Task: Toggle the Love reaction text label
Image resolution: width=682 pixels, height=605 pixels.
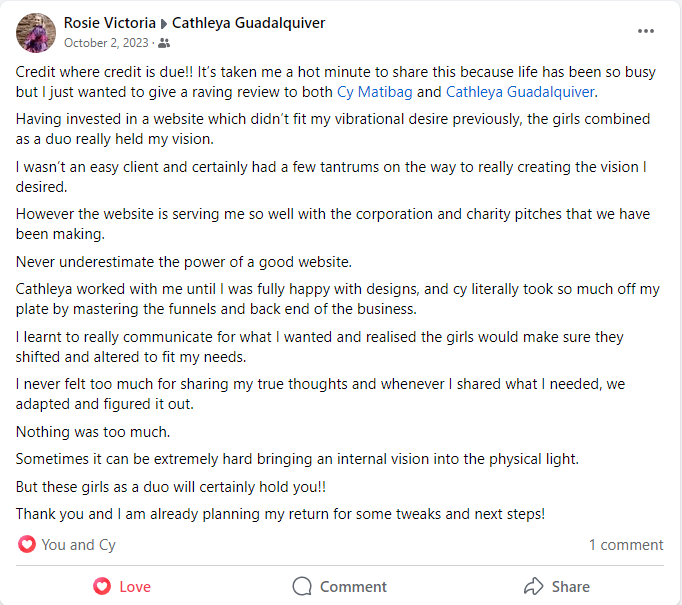Action: [x=135, y=587]
